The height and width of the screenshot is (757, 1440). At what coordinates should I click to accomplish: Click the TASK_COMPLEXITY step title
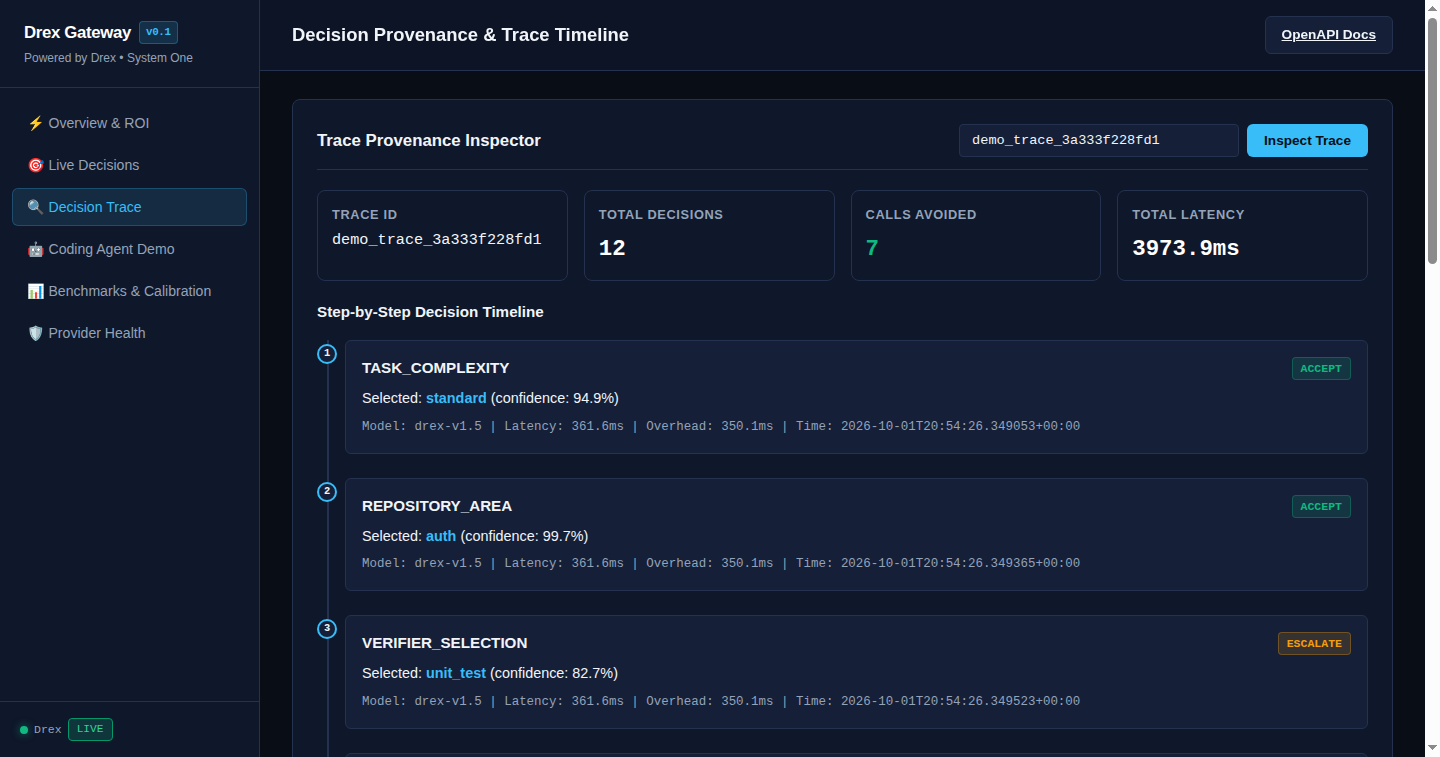click(x=436, y=368)
